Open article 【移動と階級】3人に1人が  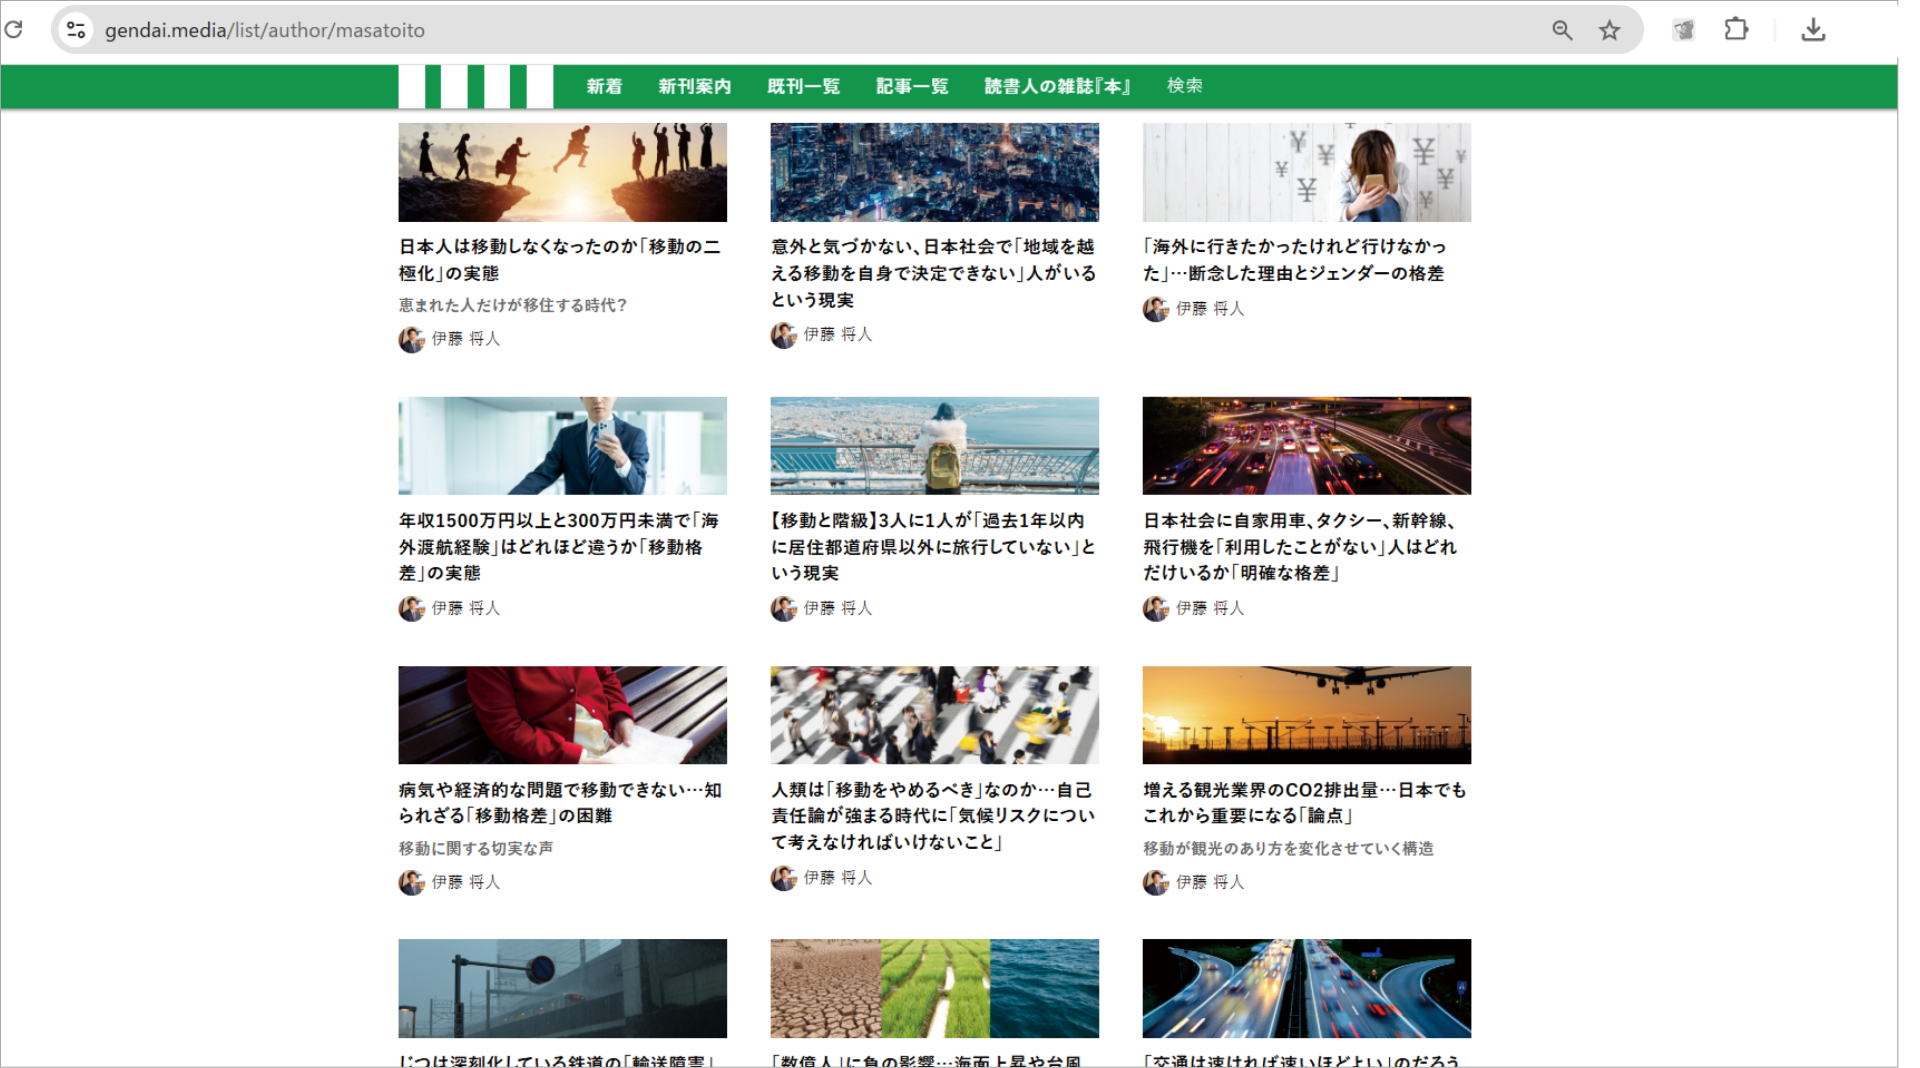pos(933,546)
